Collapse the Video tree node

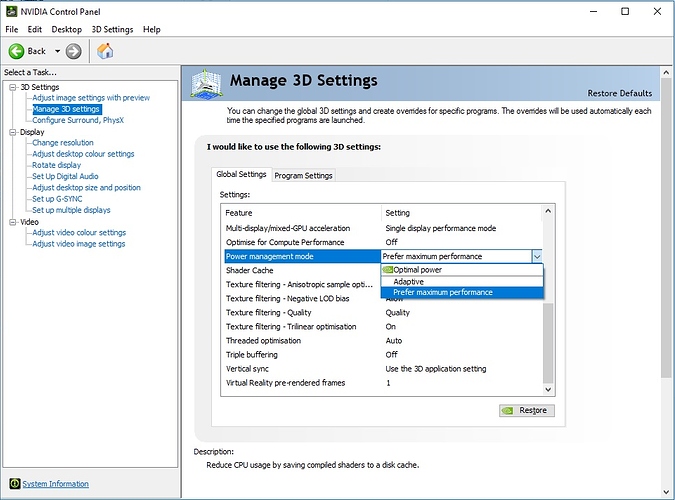click(12, 221)
